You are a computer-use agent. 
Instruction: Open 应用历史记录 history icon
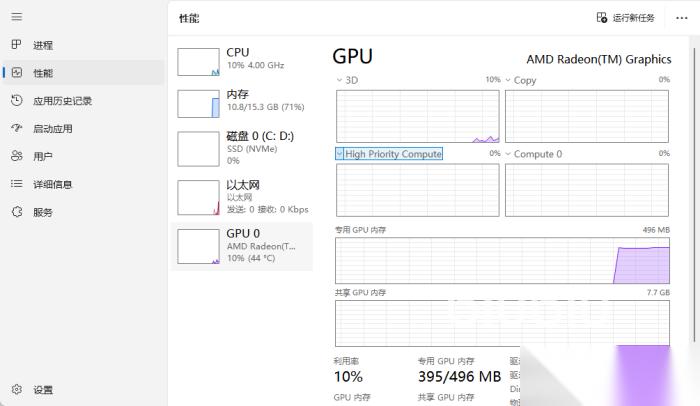17,100
